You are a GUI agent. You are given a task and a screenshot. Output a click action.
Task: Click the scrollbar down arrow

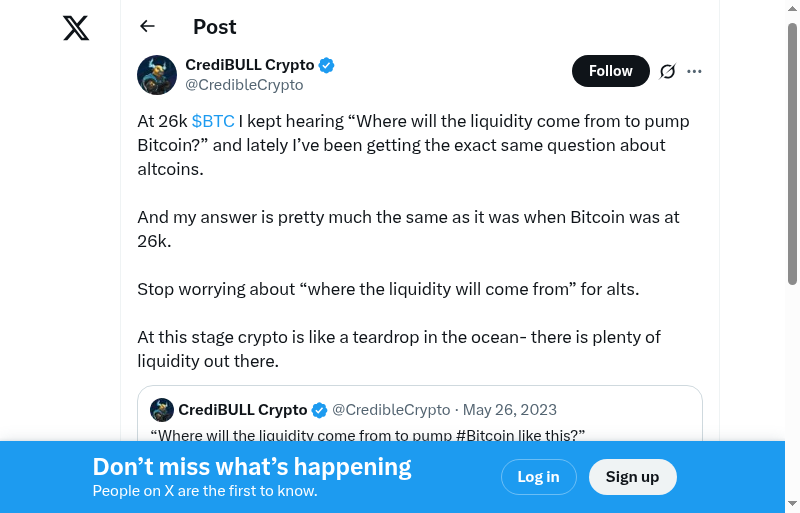[x=792, y=504]
